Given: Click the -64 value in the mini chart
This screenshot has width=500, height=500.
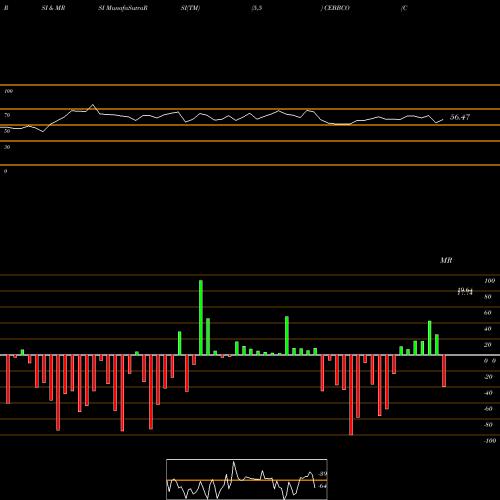Looking at the screenshot, I should (x=323, y=486).
